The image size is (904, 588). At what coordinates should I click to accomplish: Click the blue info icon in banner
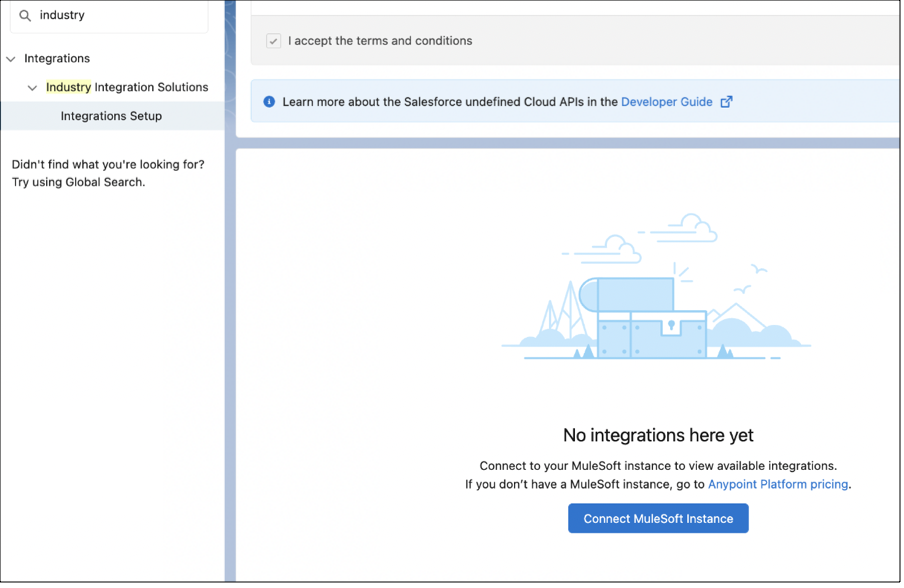coord(269,102)
